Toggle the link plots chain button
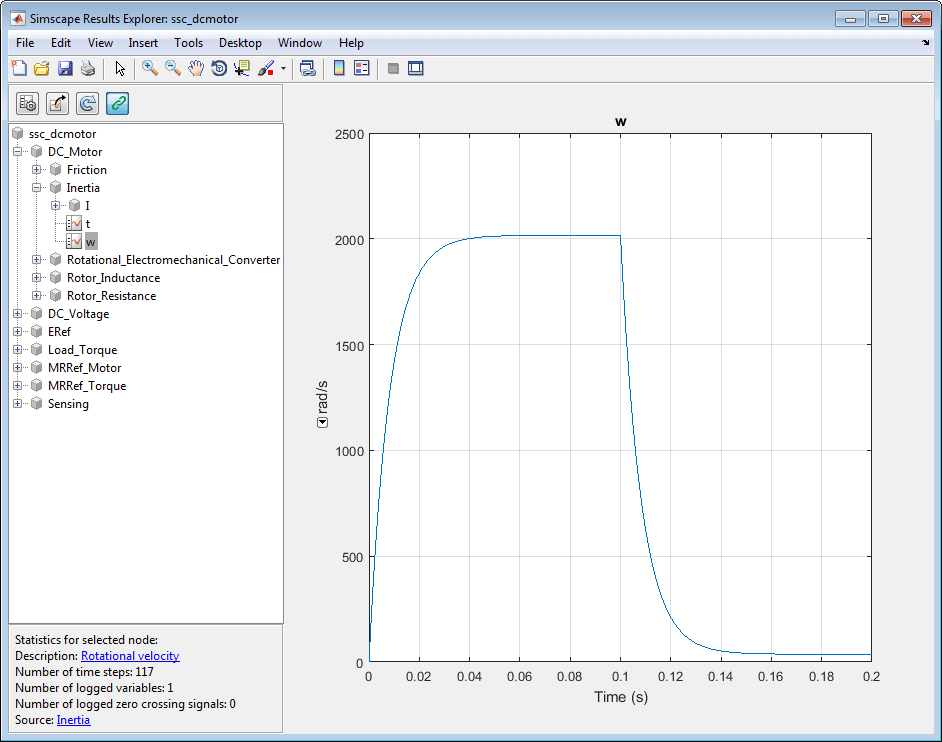 pos(118,103)
